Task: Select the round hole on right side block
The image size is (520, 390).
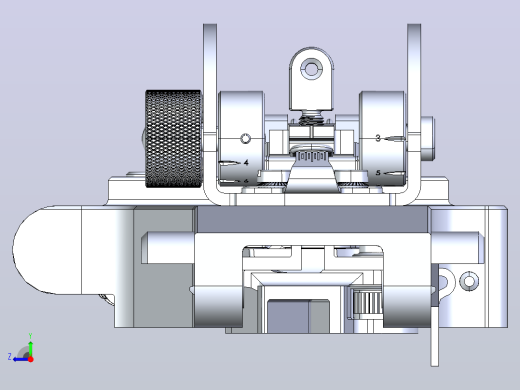Action: tap(469, 281)
